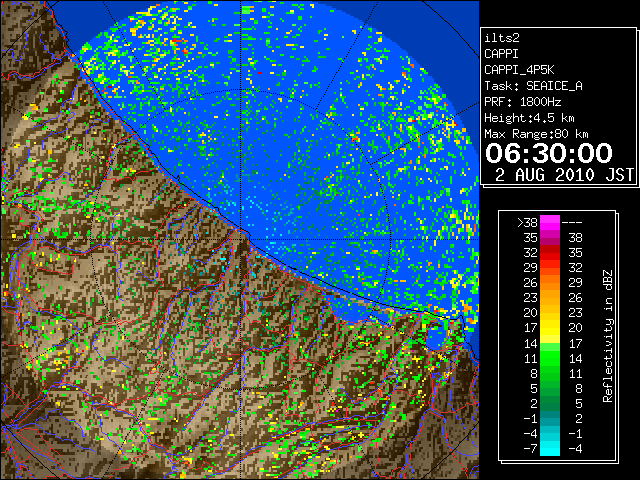
Task: Click the CAPPI_4P5K product name
Action: click(x=519, y=70)
